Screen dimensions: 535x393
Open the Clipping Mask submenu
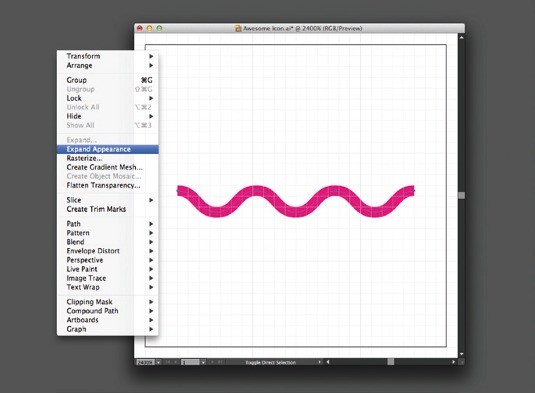pos(107,302)
